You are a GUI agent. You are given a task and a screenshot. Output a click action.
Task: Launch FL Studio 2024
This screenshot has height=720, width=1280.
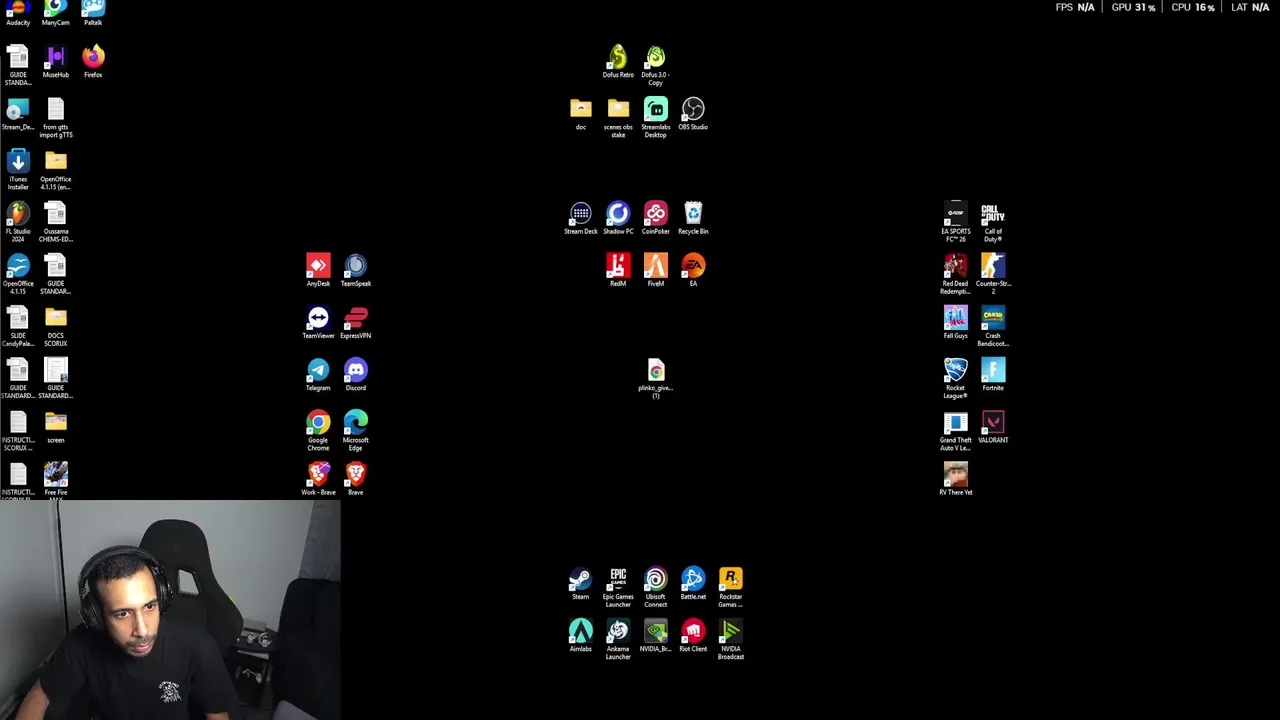(x=18, y=222)
